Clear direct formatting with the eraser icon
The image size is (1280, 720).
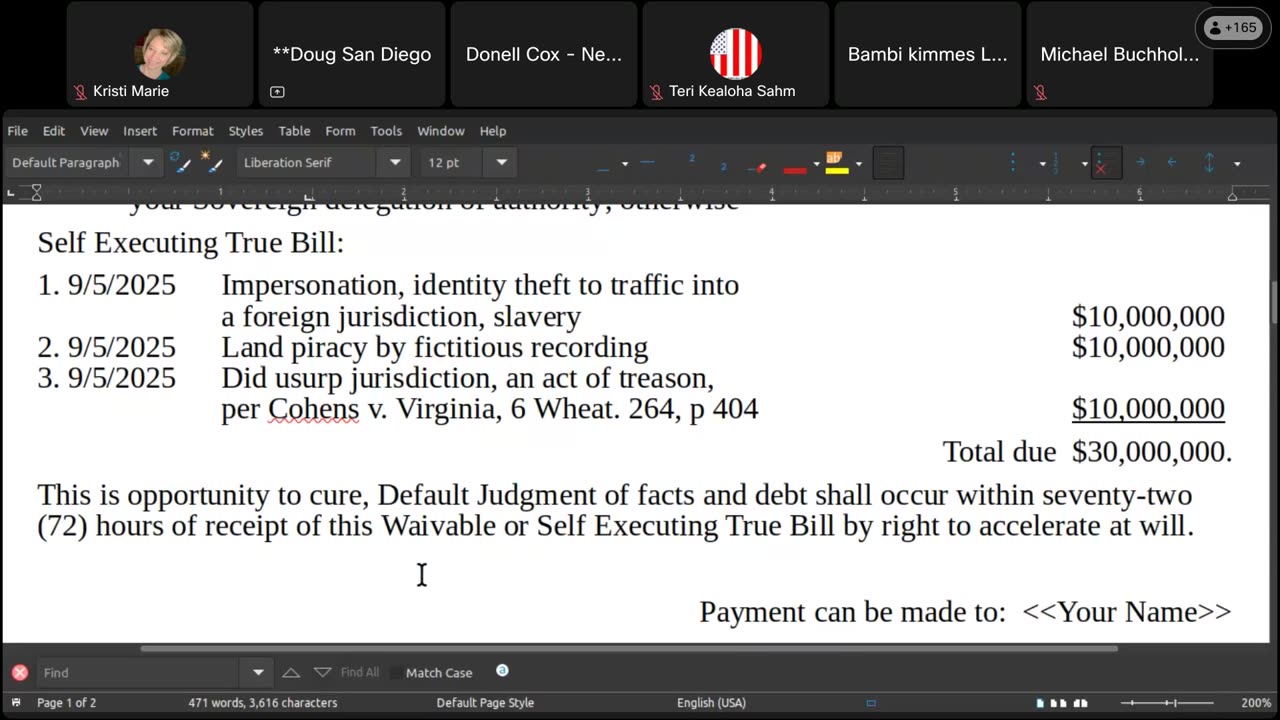click(x=758, y=165)
